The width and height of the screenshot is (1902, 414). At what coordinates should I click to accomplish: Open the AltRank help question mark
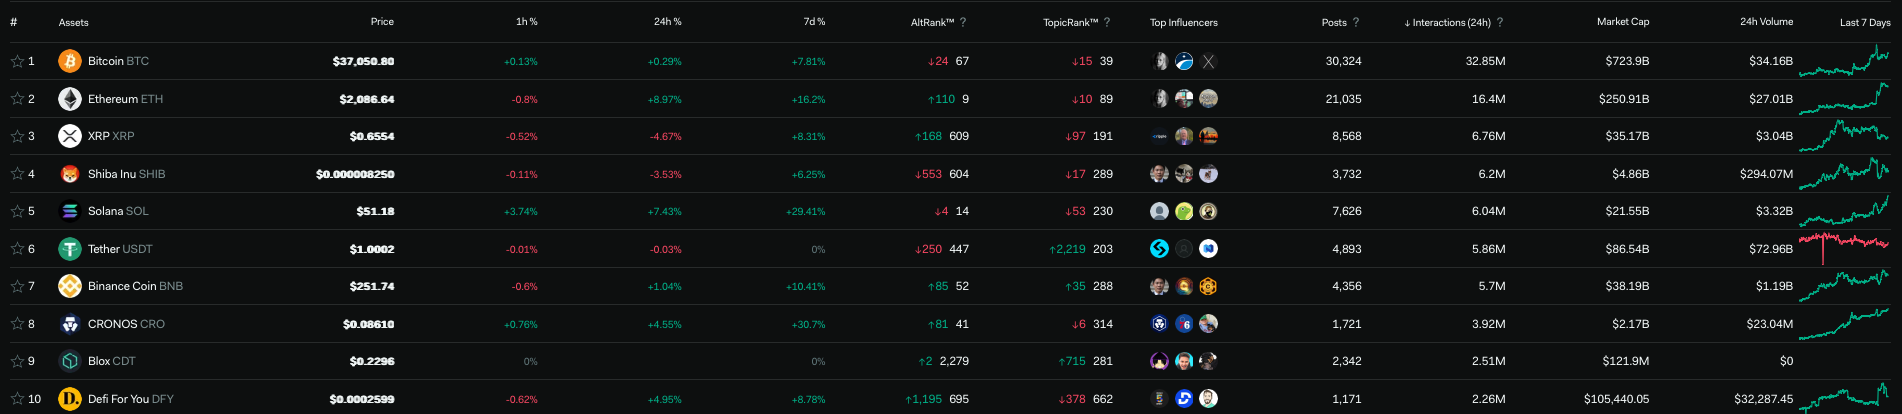(x=963, y=22)
